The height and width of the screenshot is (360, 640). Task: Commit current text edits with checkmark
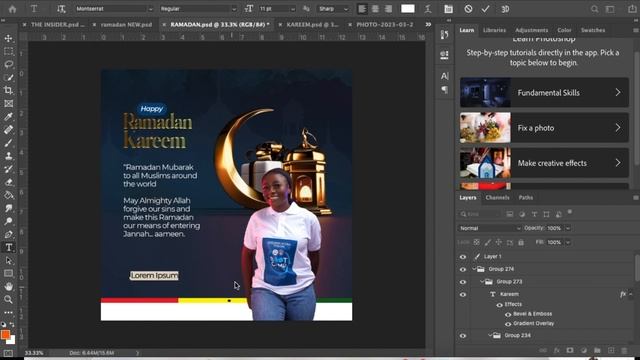pyautogui.click(x=485, y=9)
